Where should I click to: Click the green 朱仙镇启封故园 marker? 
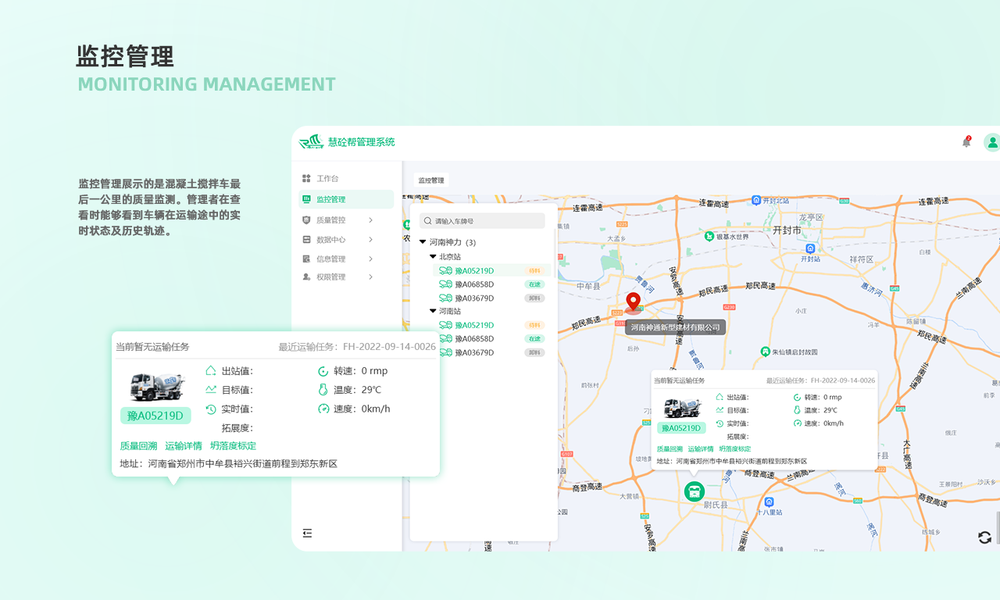click(765, 351)
